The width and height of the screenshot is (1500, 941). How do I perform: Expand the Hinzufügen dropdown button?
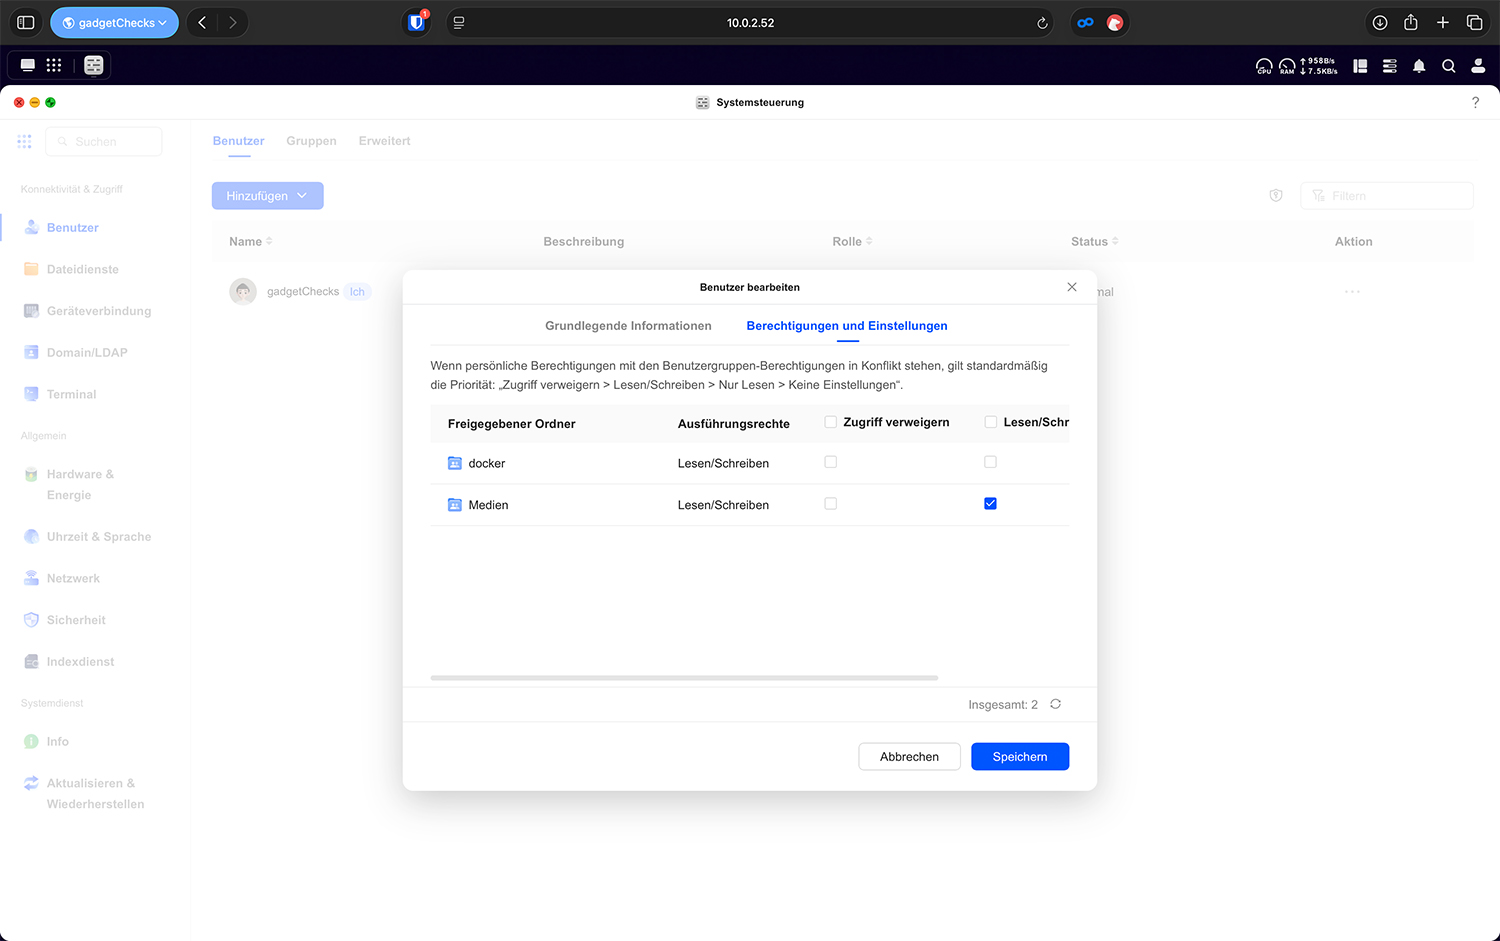point(267,196)
